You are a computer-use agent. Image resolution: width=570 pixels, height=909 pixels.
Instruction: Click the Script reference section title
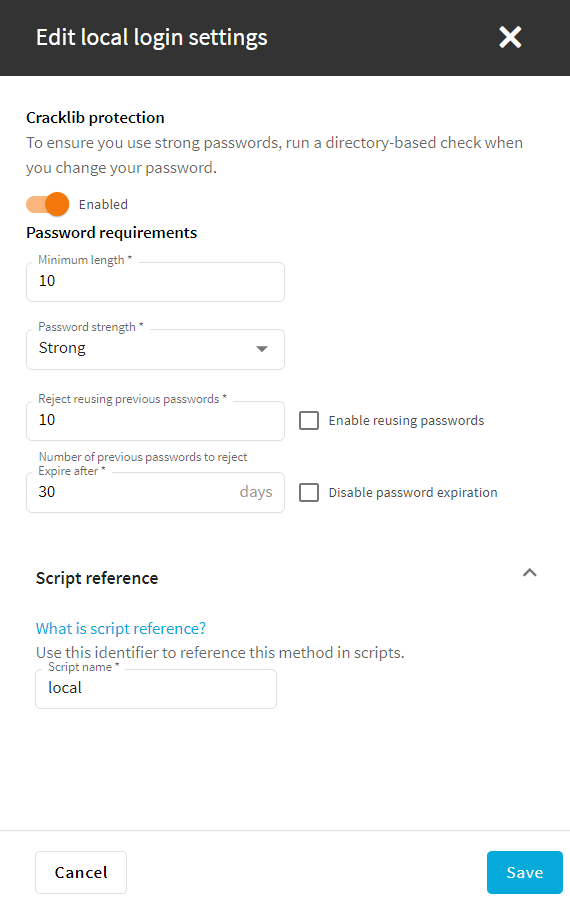click(97, 578)
